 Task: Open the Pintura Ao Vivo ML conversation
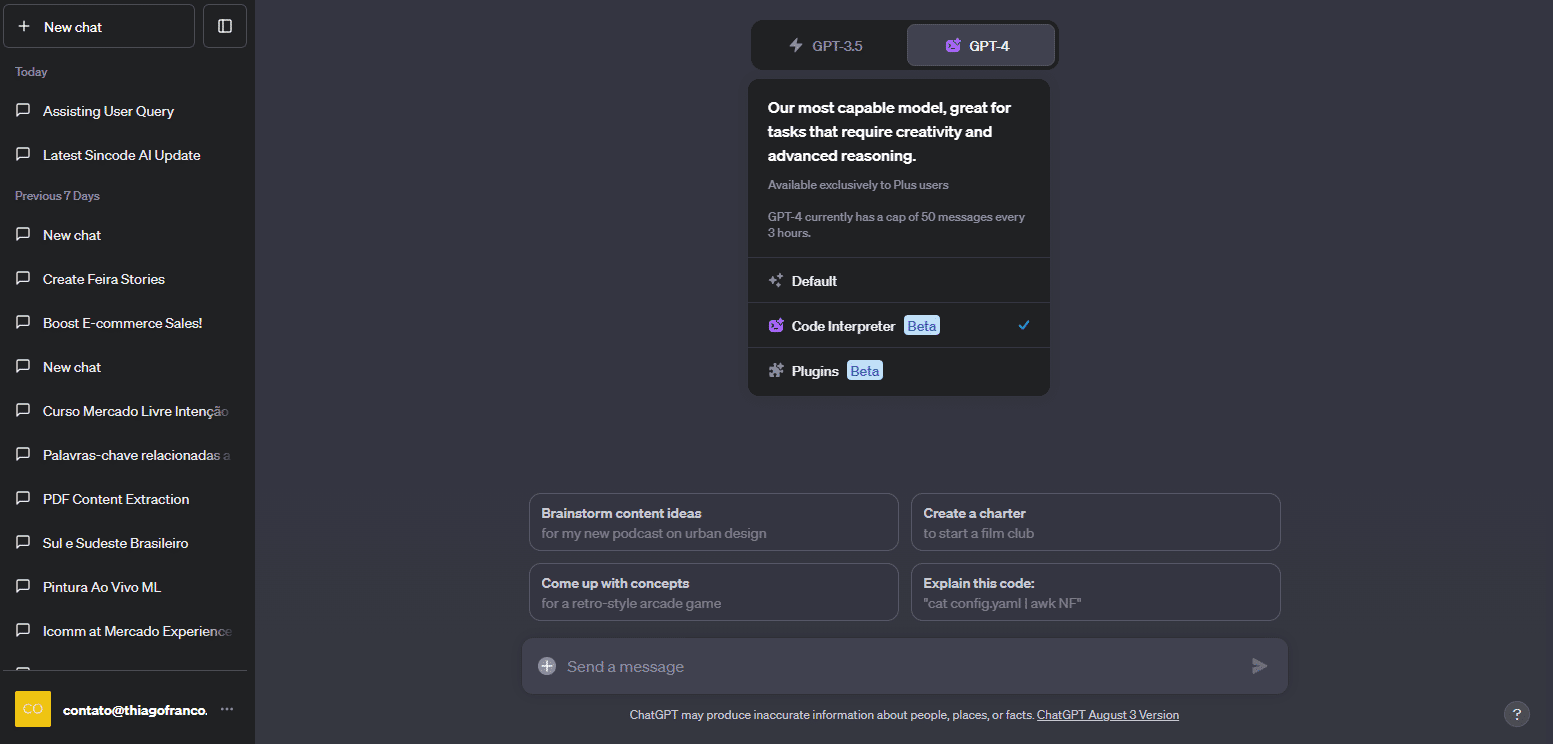click(x=124, y=587)
